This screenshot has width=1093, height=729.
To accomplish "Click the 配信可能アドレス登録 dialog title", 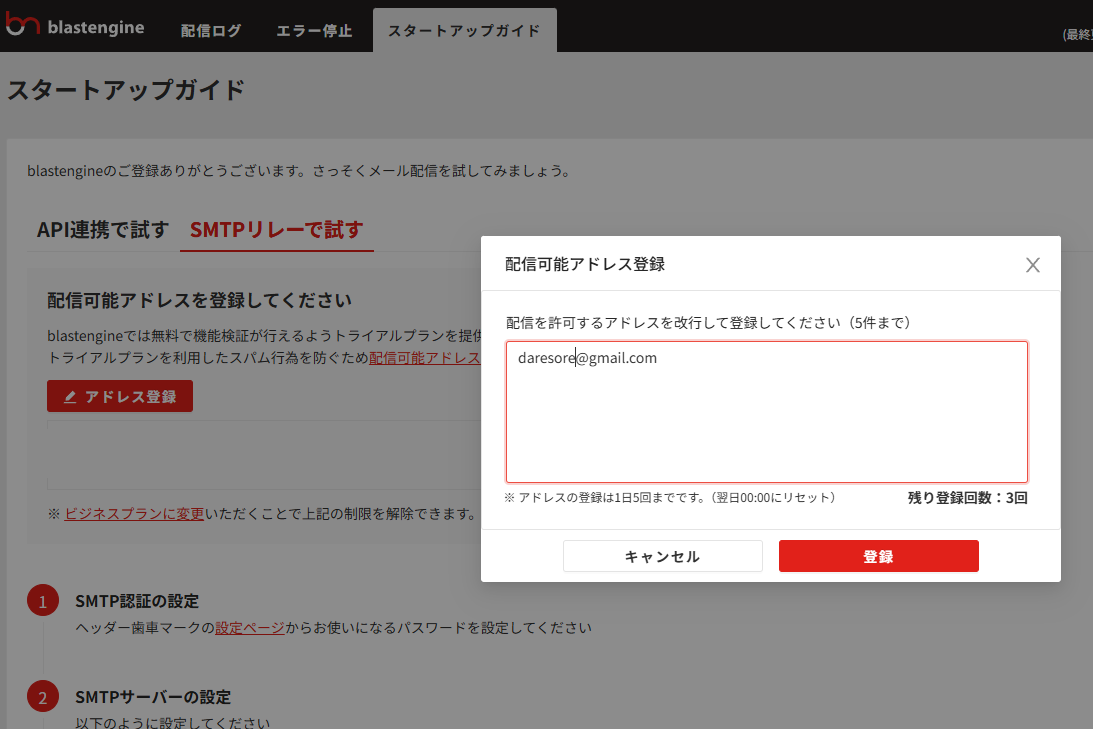I will tap(586, 265).
